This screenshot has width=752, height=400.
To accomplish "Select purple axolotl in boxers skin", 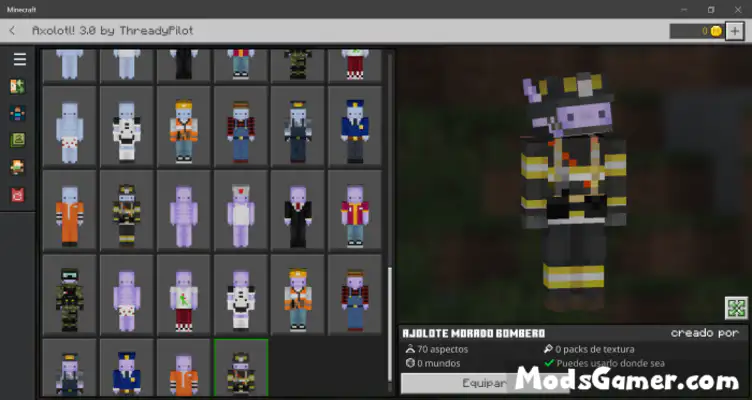I will 127,295.
